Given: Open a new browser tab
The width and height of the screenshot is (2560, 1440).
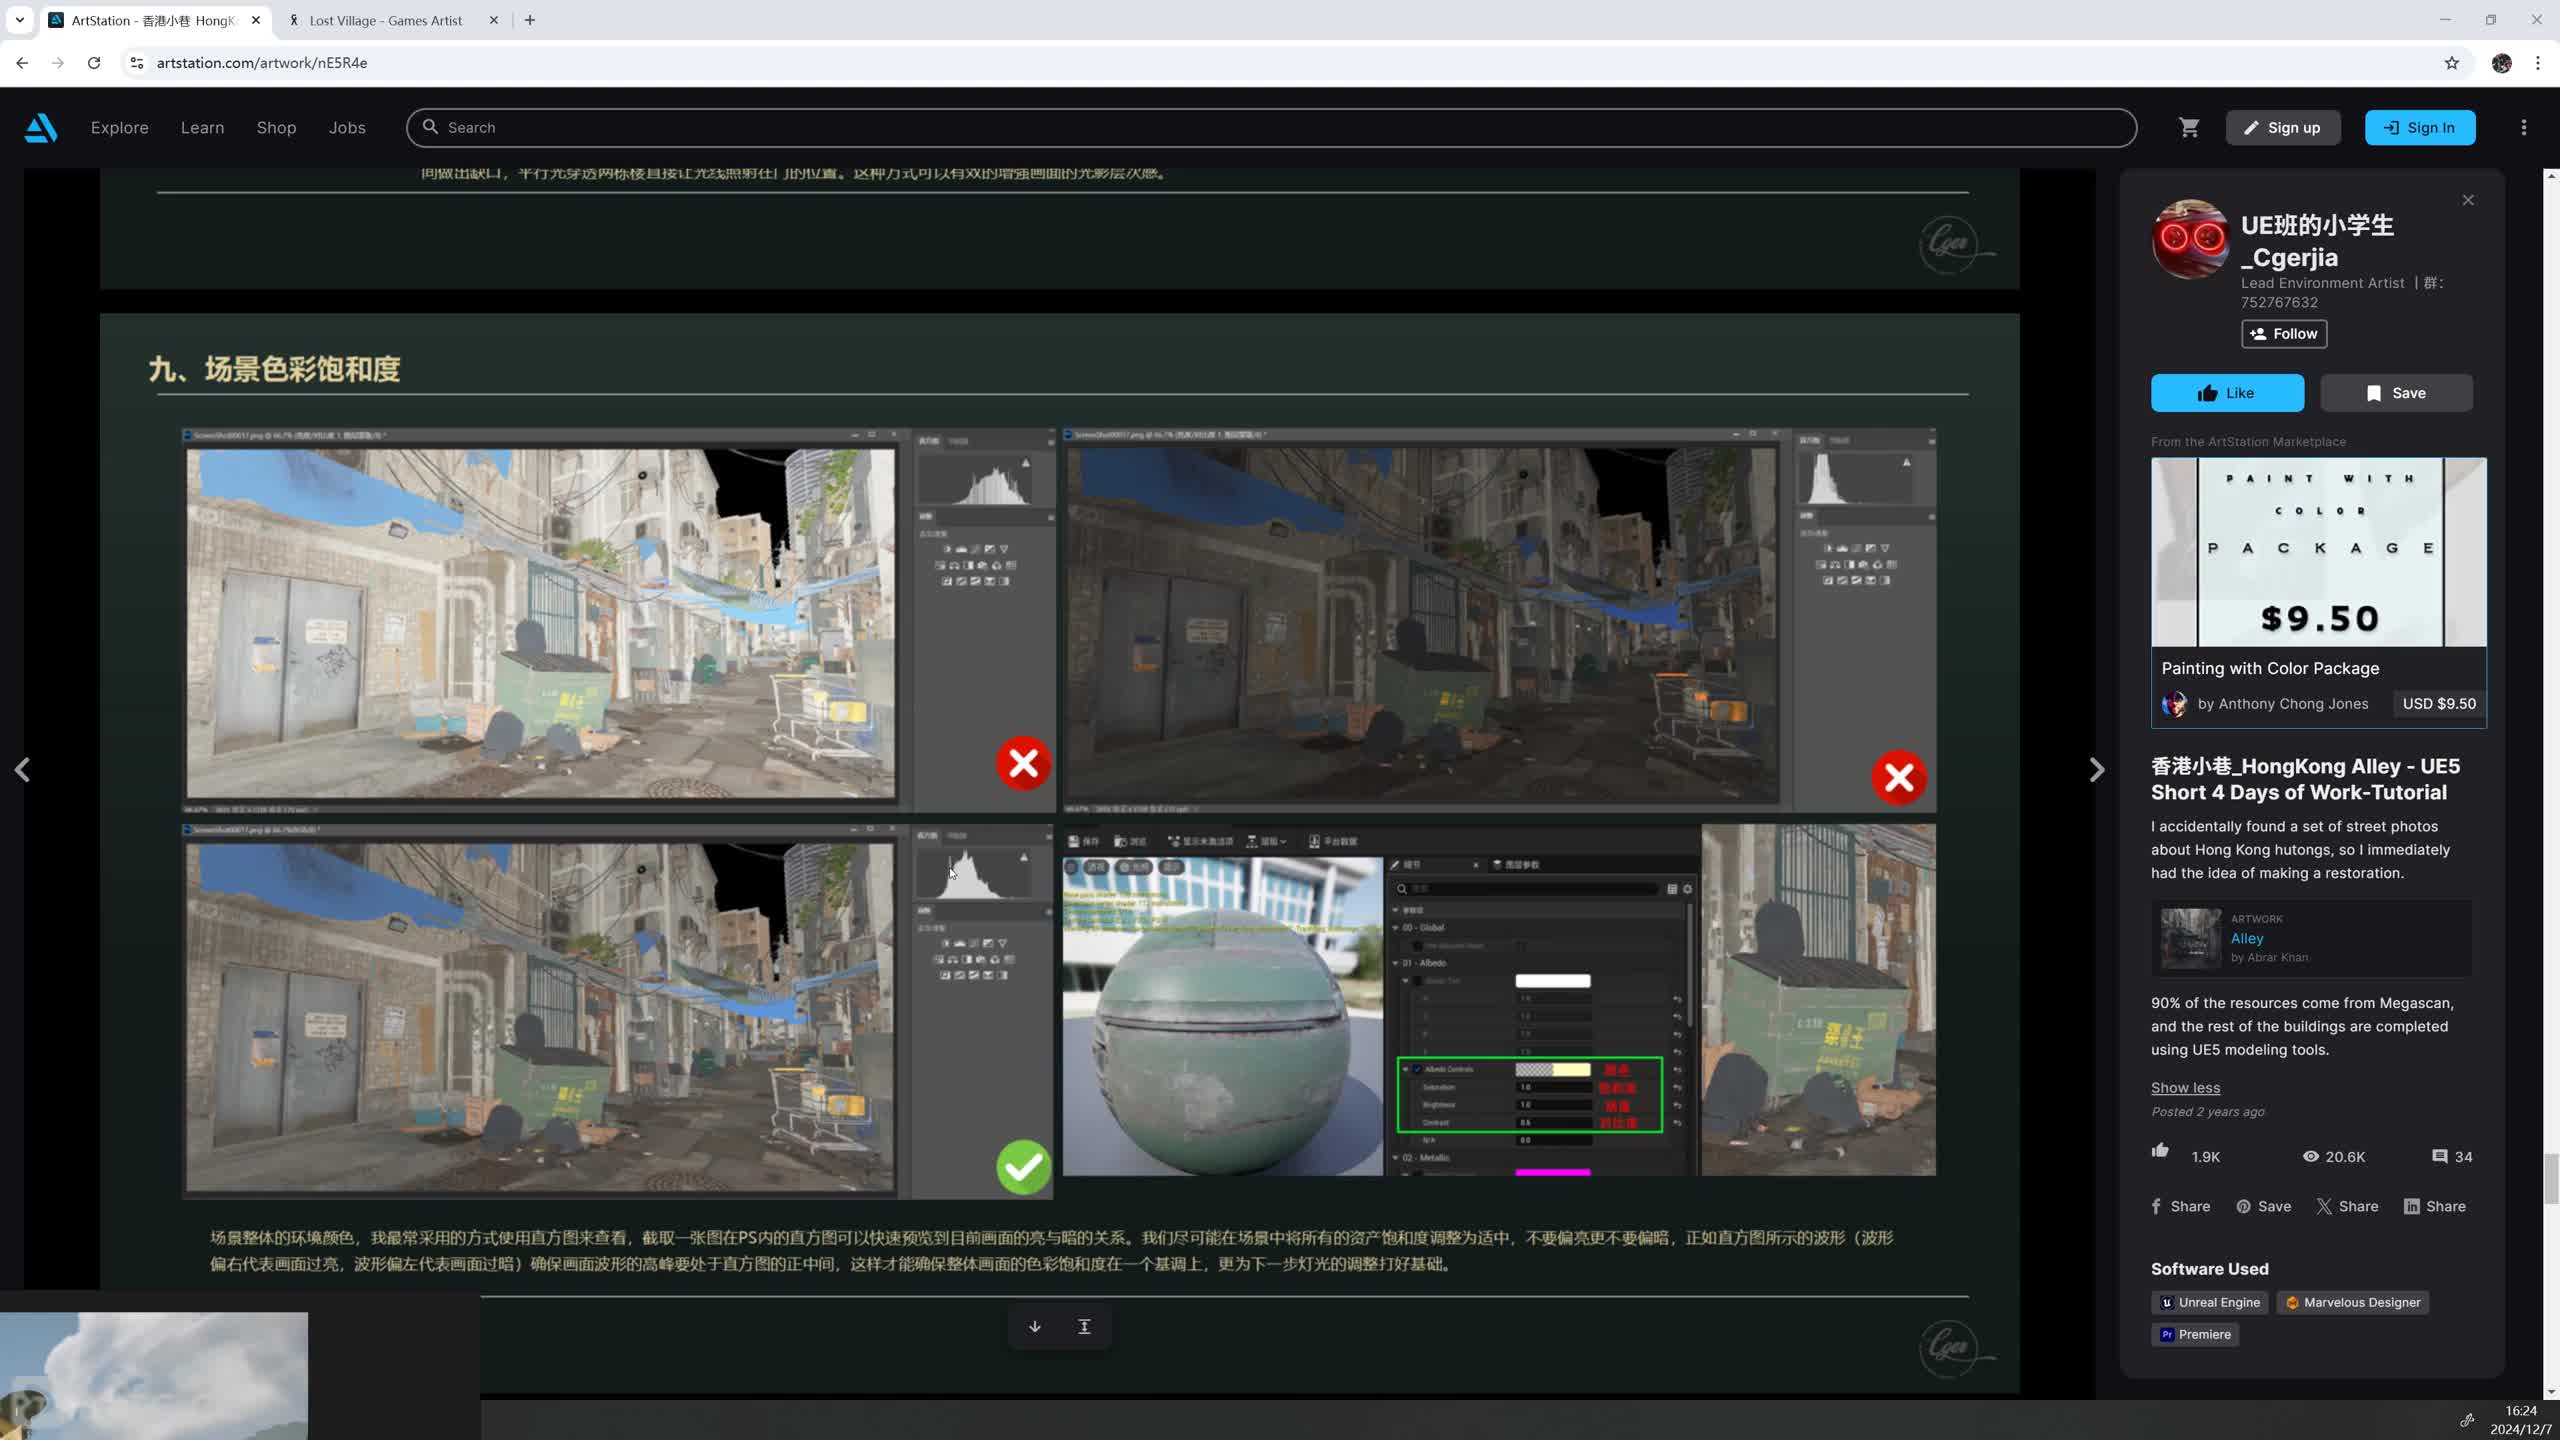Looking at the screenshot, I should tap(530, 20).
